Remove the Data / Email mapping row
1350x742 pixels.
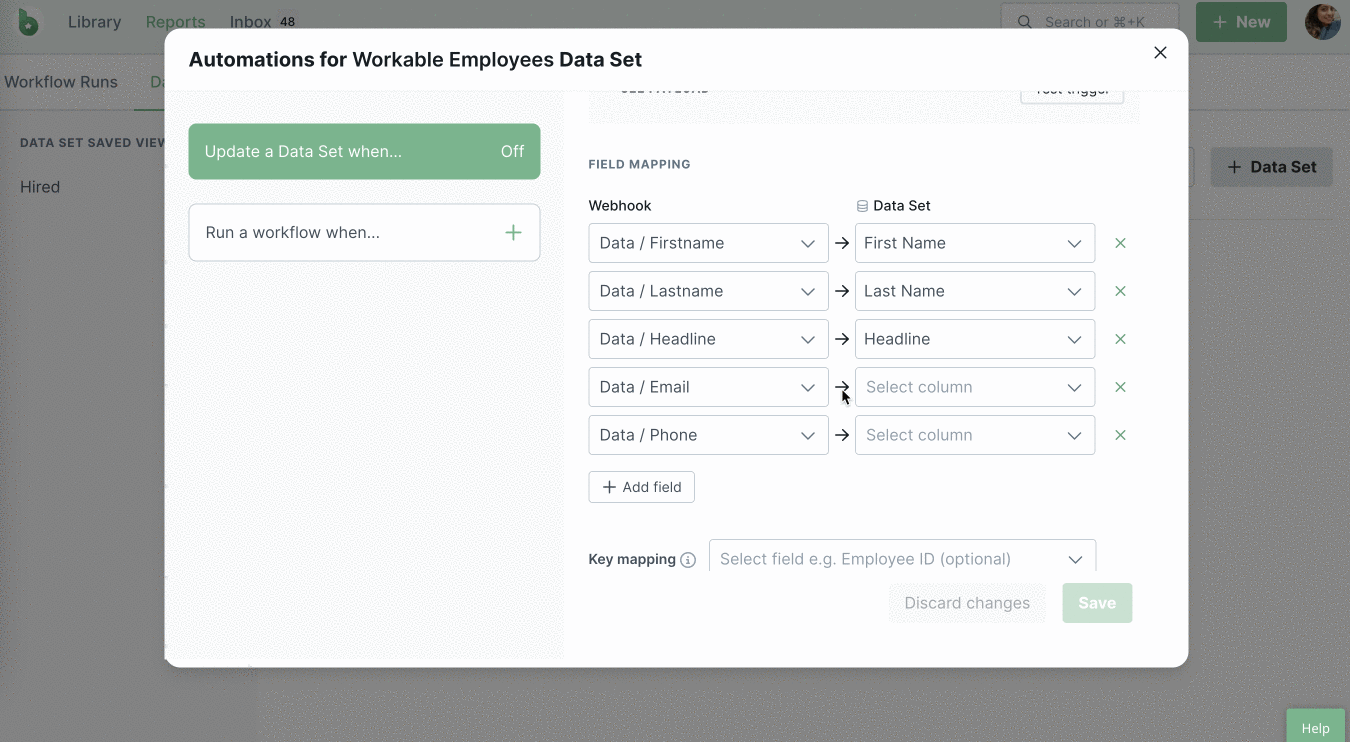click(x=1120, y=387)
